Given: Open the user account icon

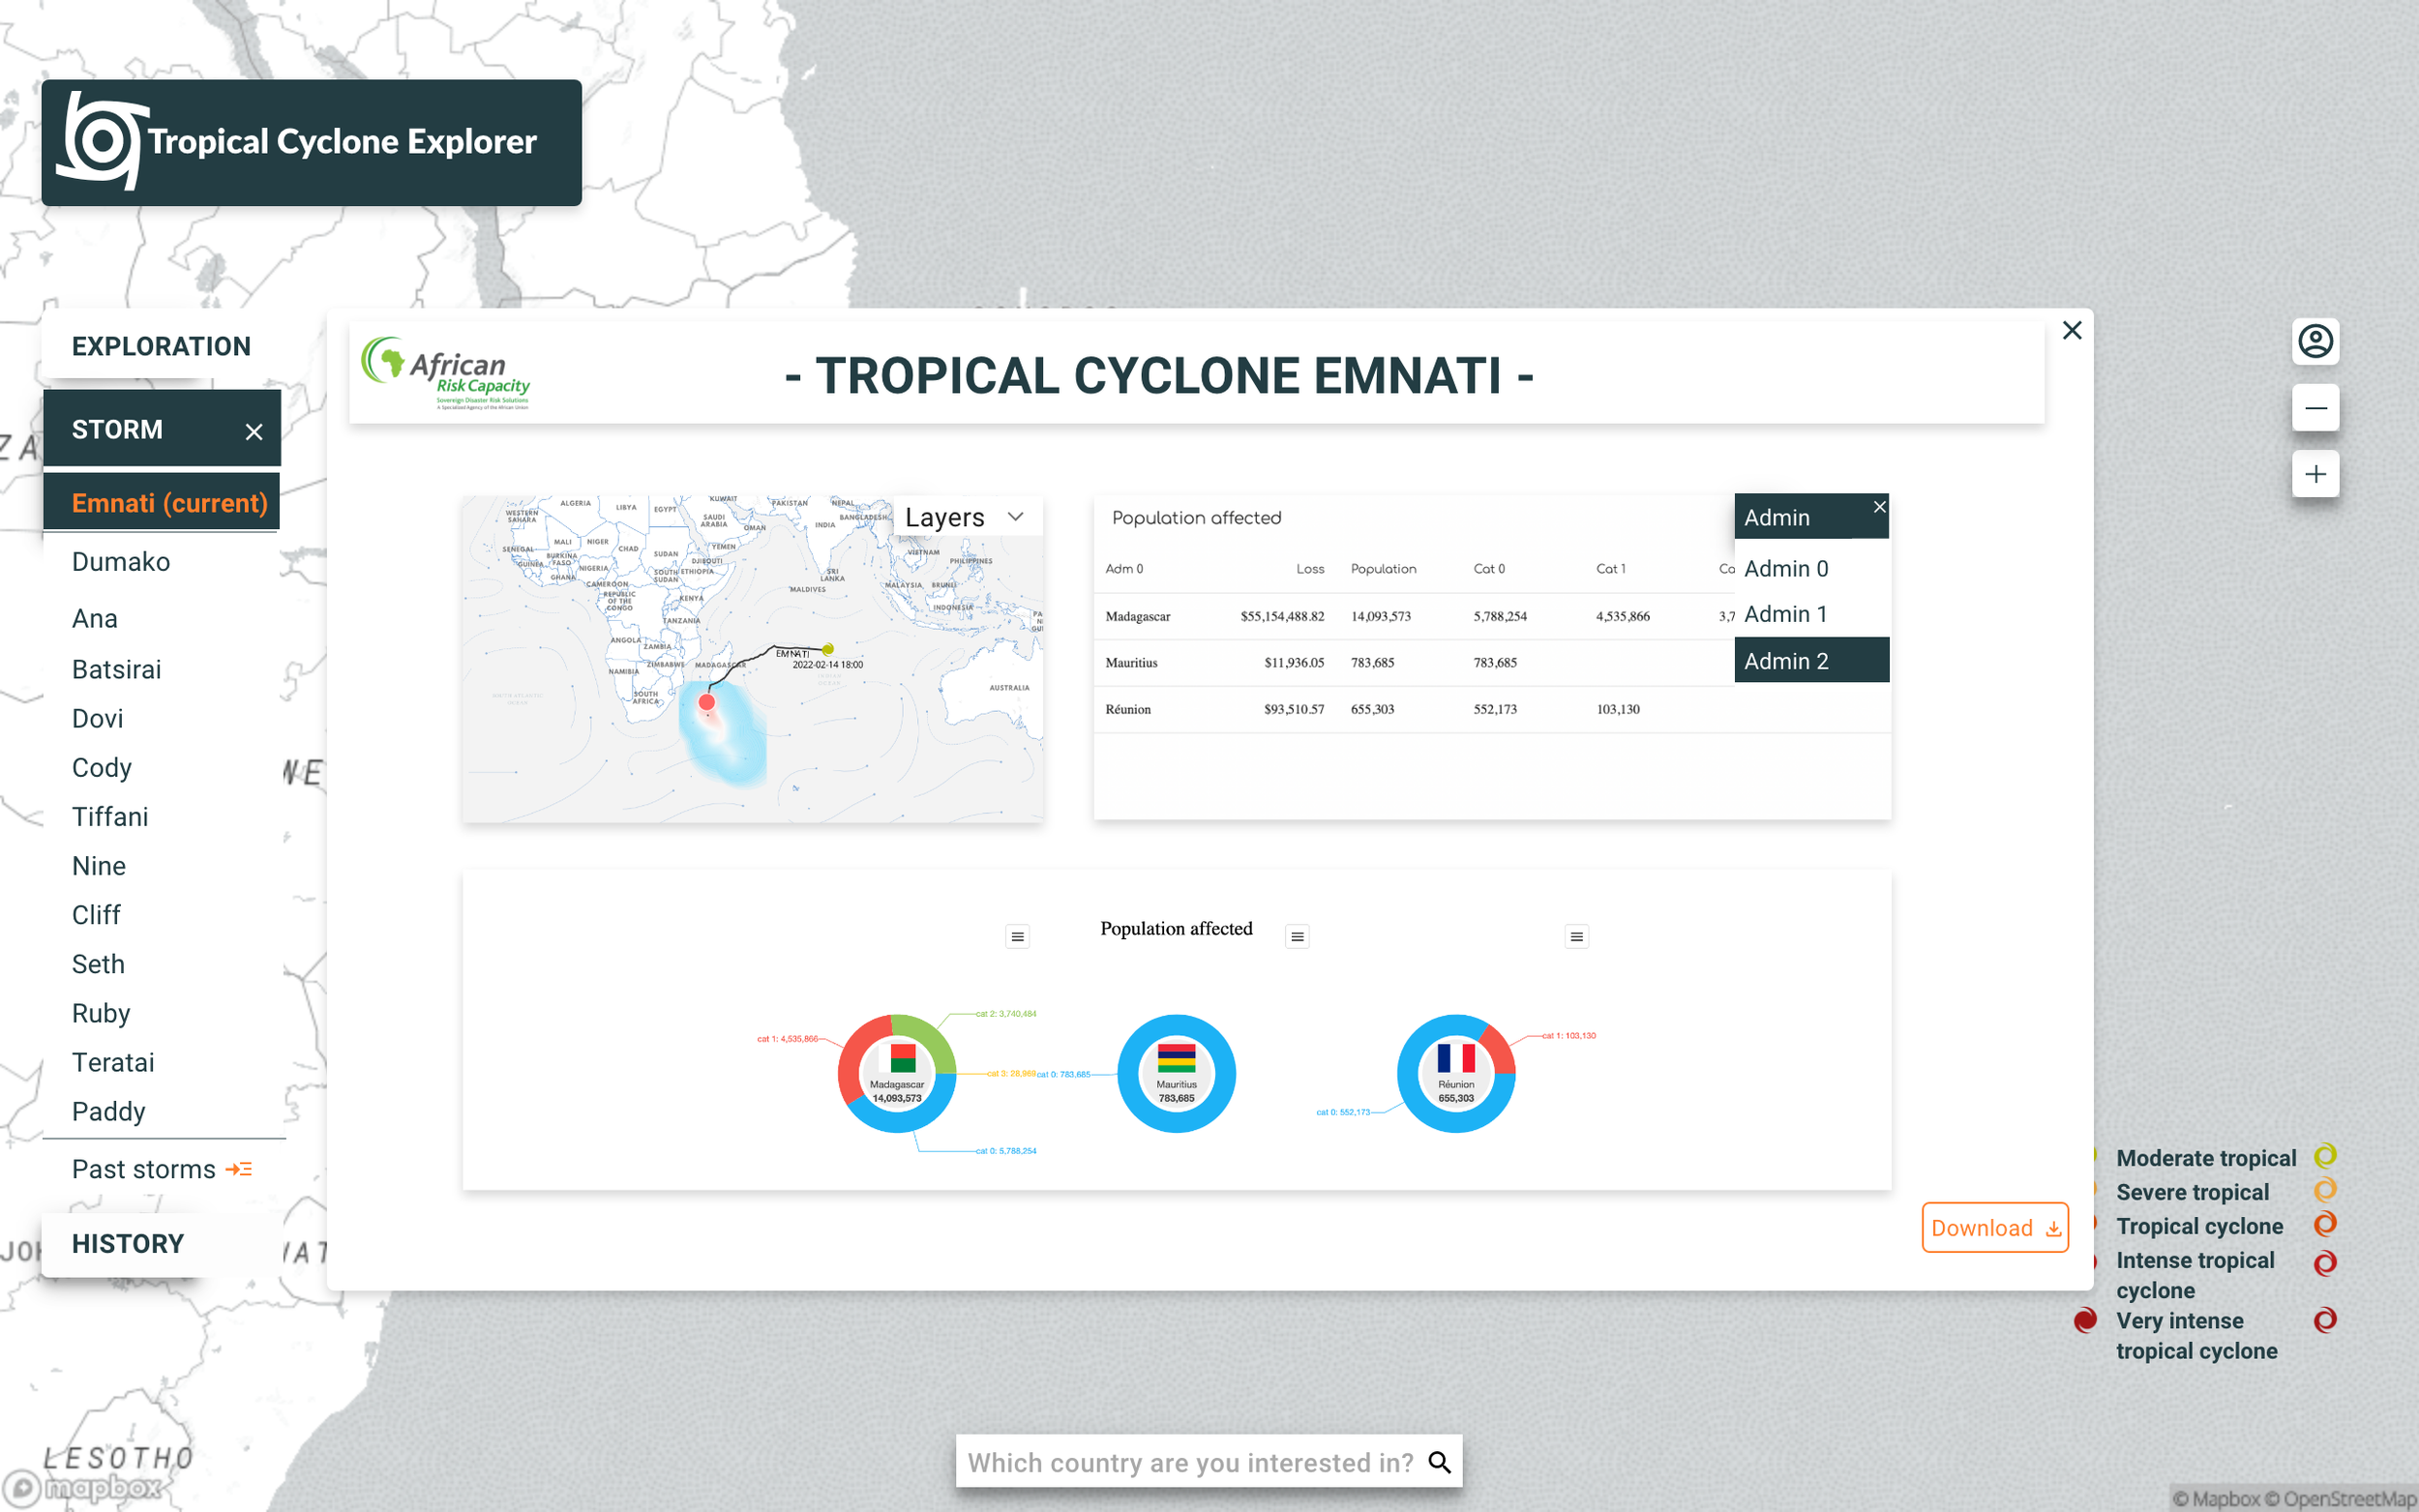Looking at the screenshot, I should click(2315, 342).
